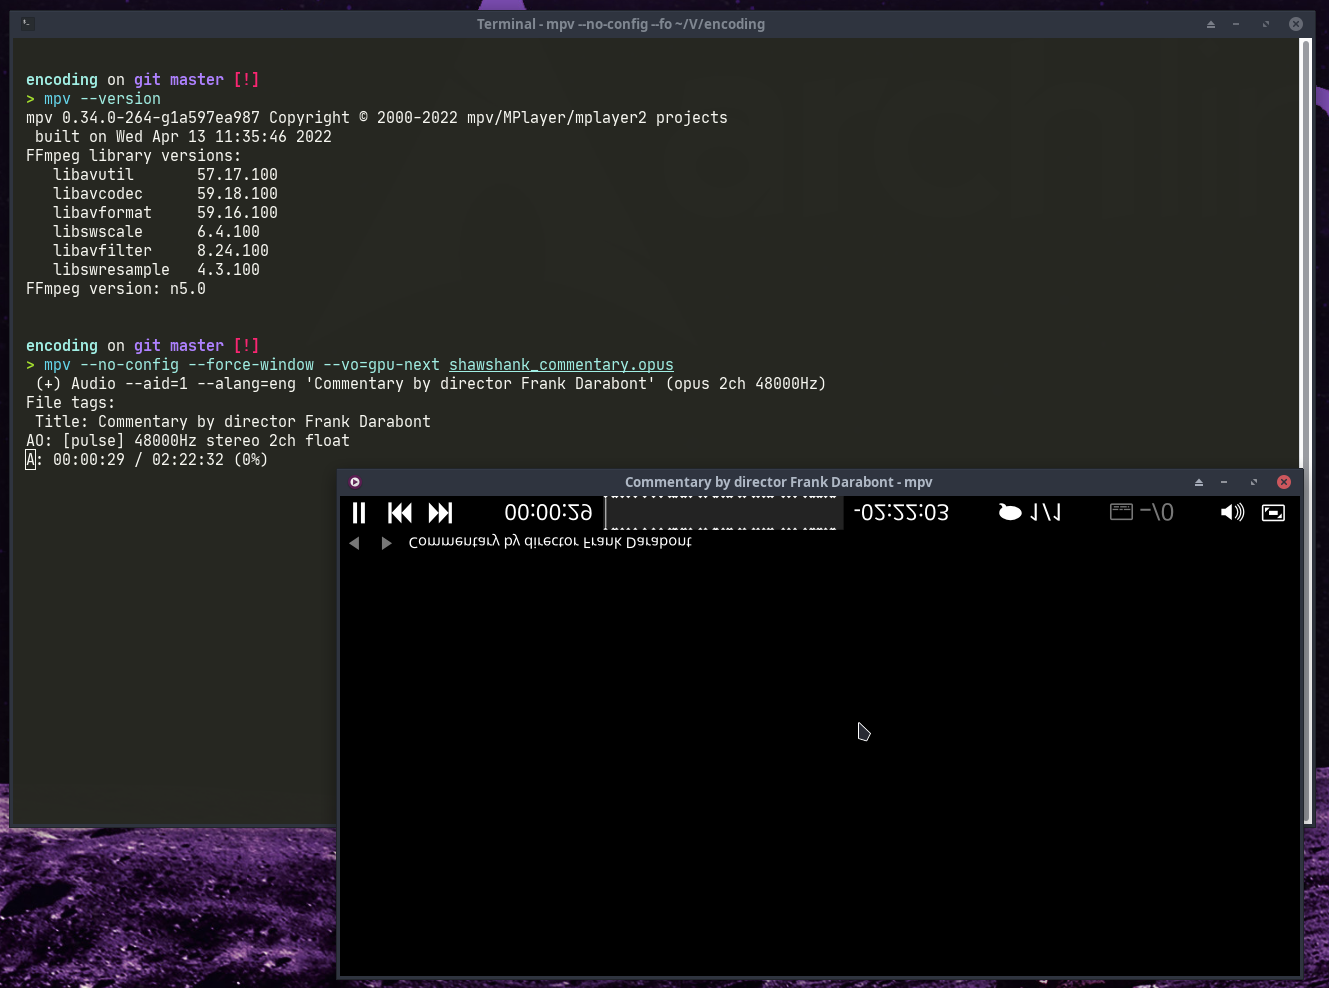Toggle fullscreen with the fullscreen icon
Screen dimensions: 1329x988
pos(1273,512)
